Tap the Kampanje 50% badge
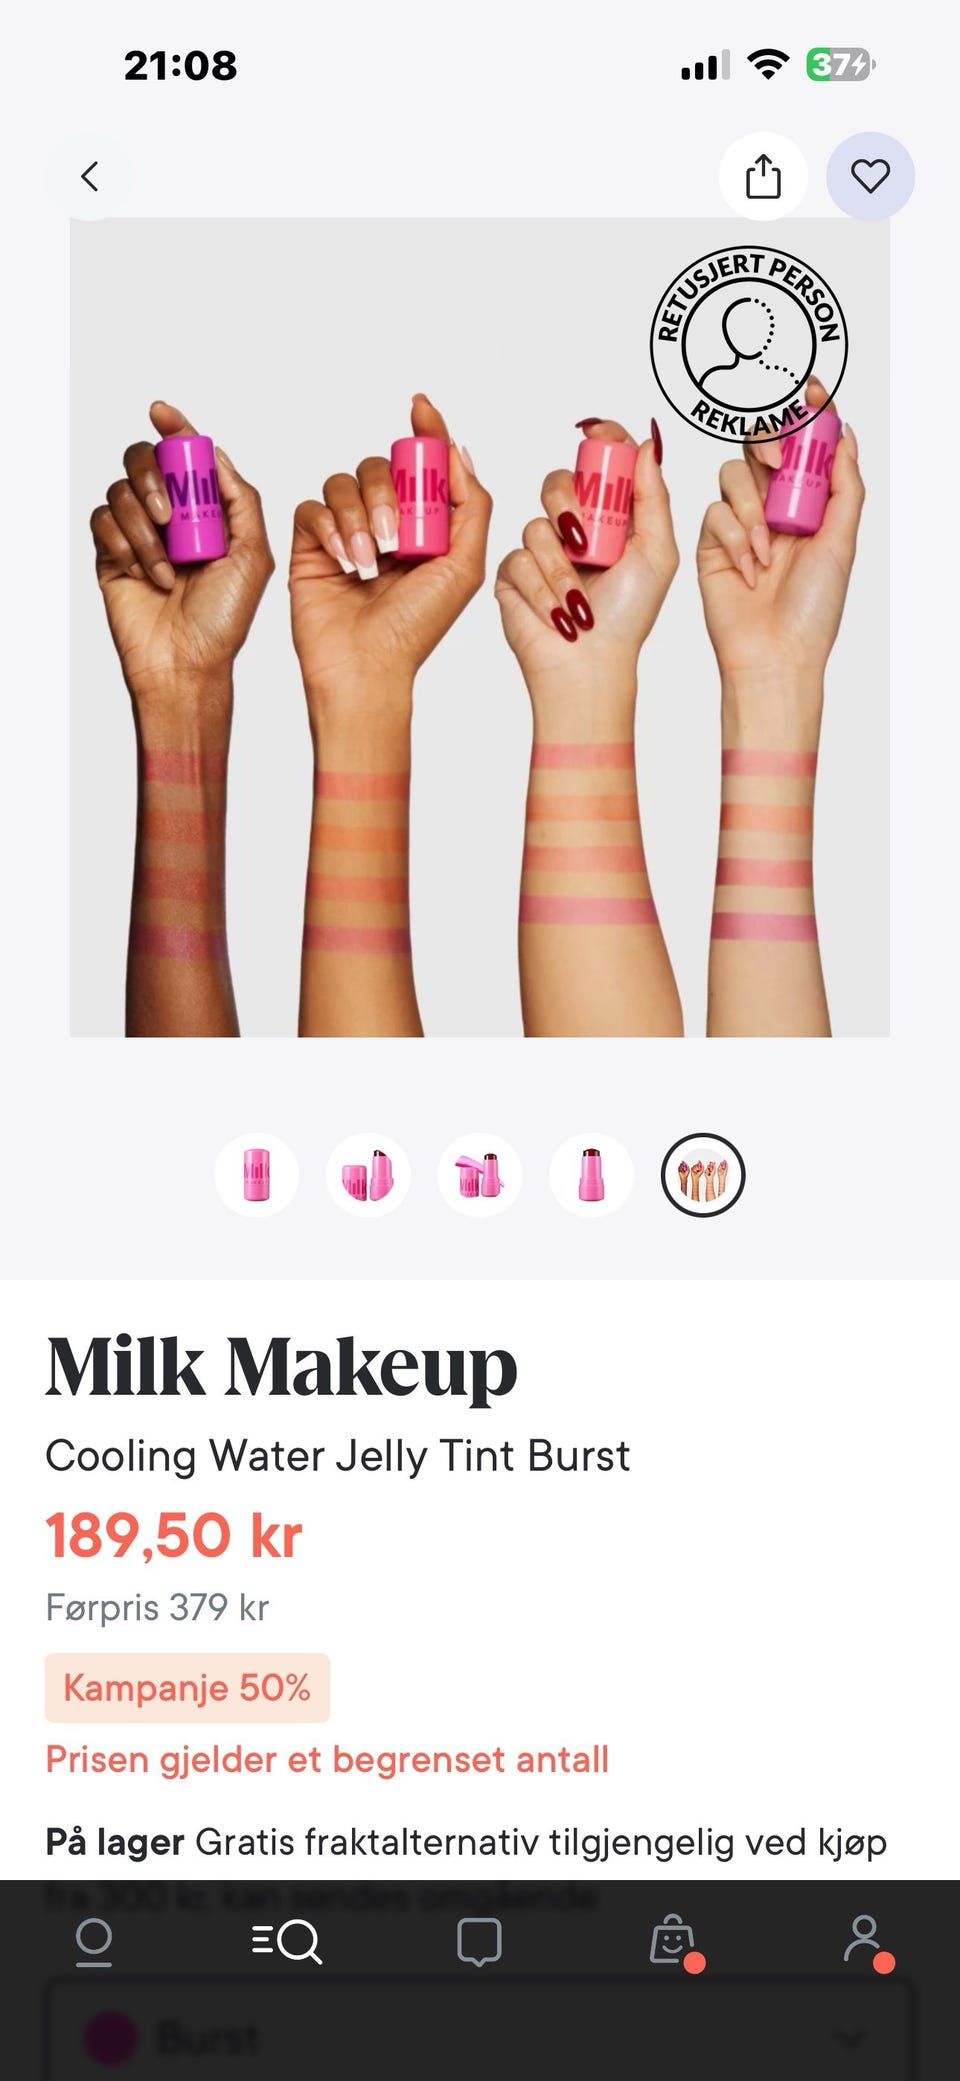This screenshot has height=2081, width=960. point(187,1688)
